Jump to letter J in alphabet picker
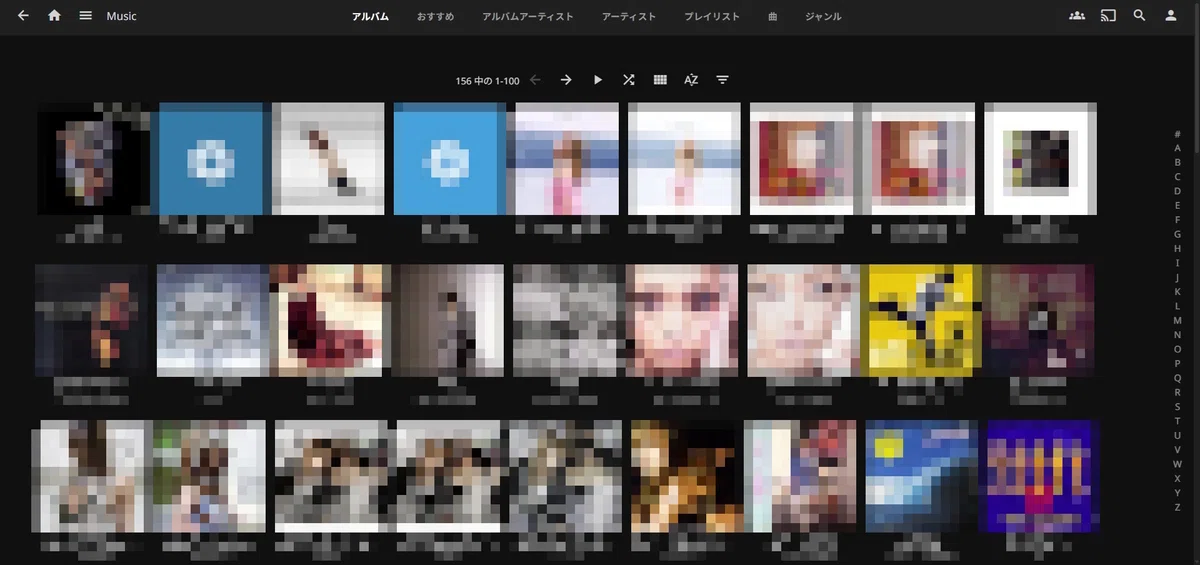Image resolution: width=1200 pixels, height=565 pixels. [x=1178, y=277]
